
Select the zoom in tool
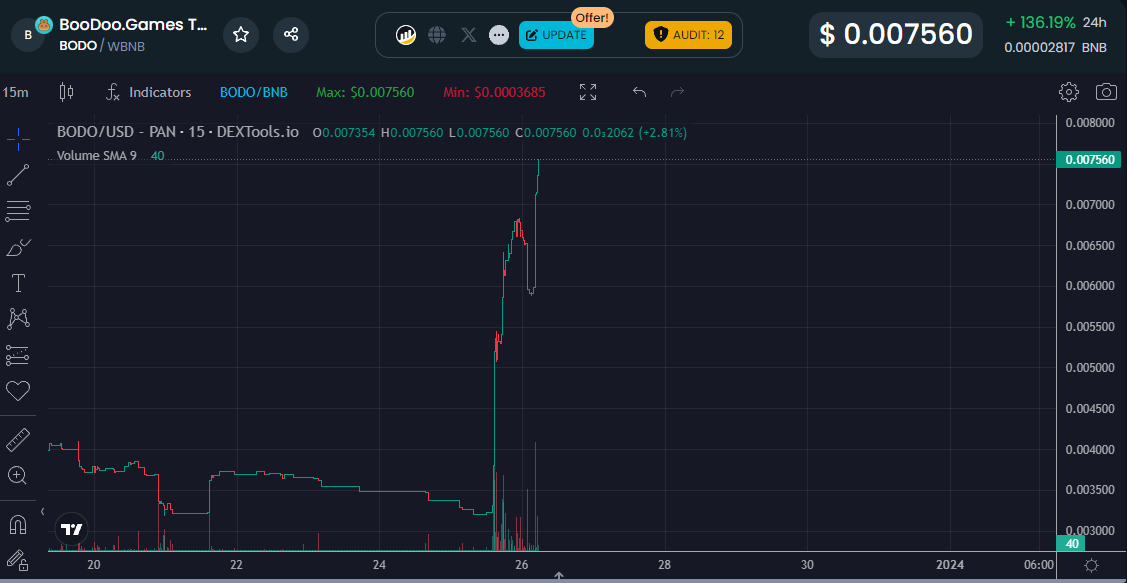(x=18, y=475)
